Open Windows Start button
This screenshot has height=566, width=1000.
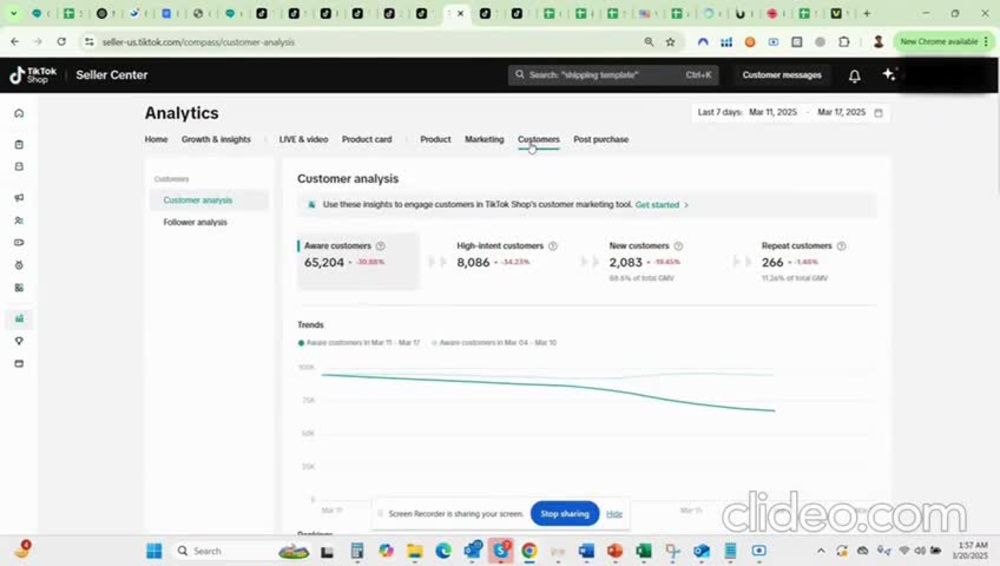click(154, 551)
